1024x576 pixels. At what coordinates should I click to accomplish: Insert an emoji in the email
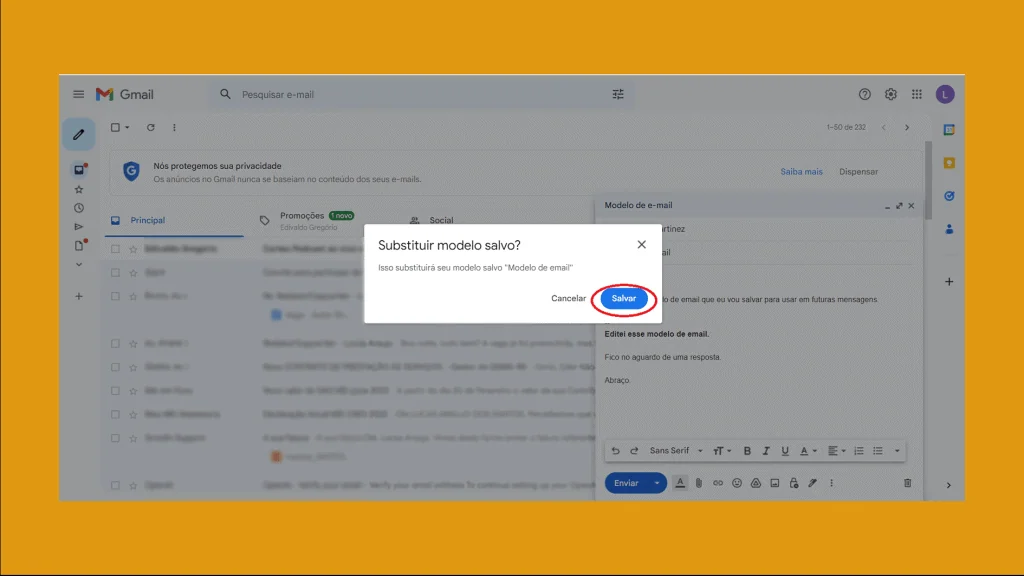(x=737, y=482)
